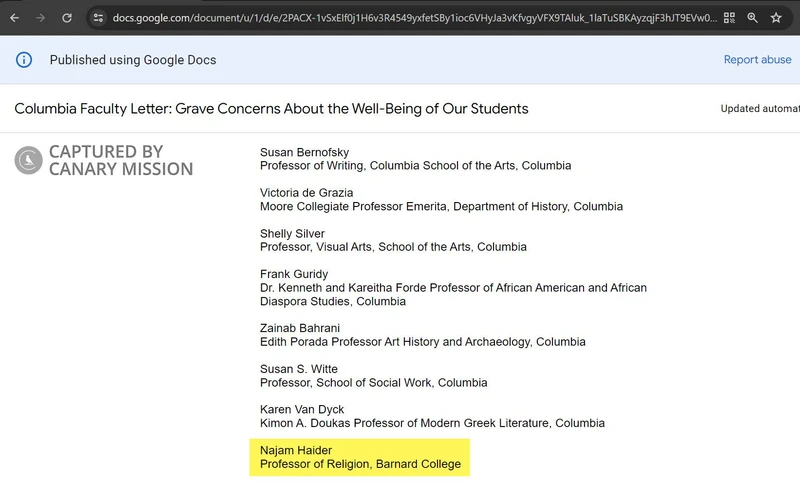Click the highlighted name Najam Haider

296,450
